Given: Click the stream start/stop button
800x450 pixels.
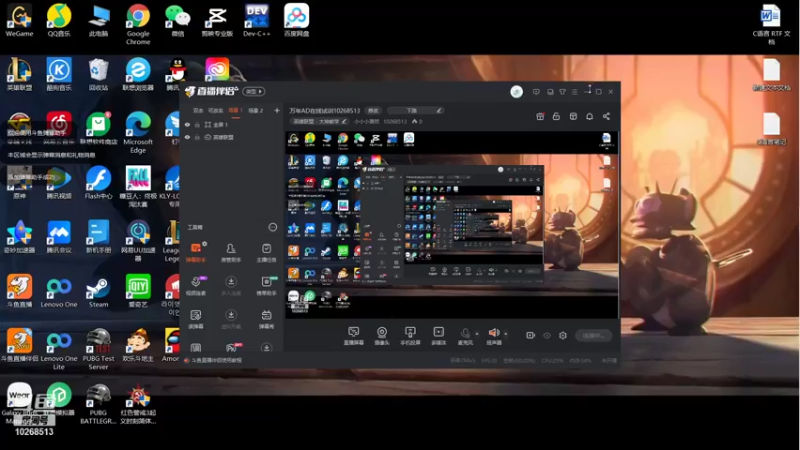Looking at the screenshot, I should [x=593, y=335].
